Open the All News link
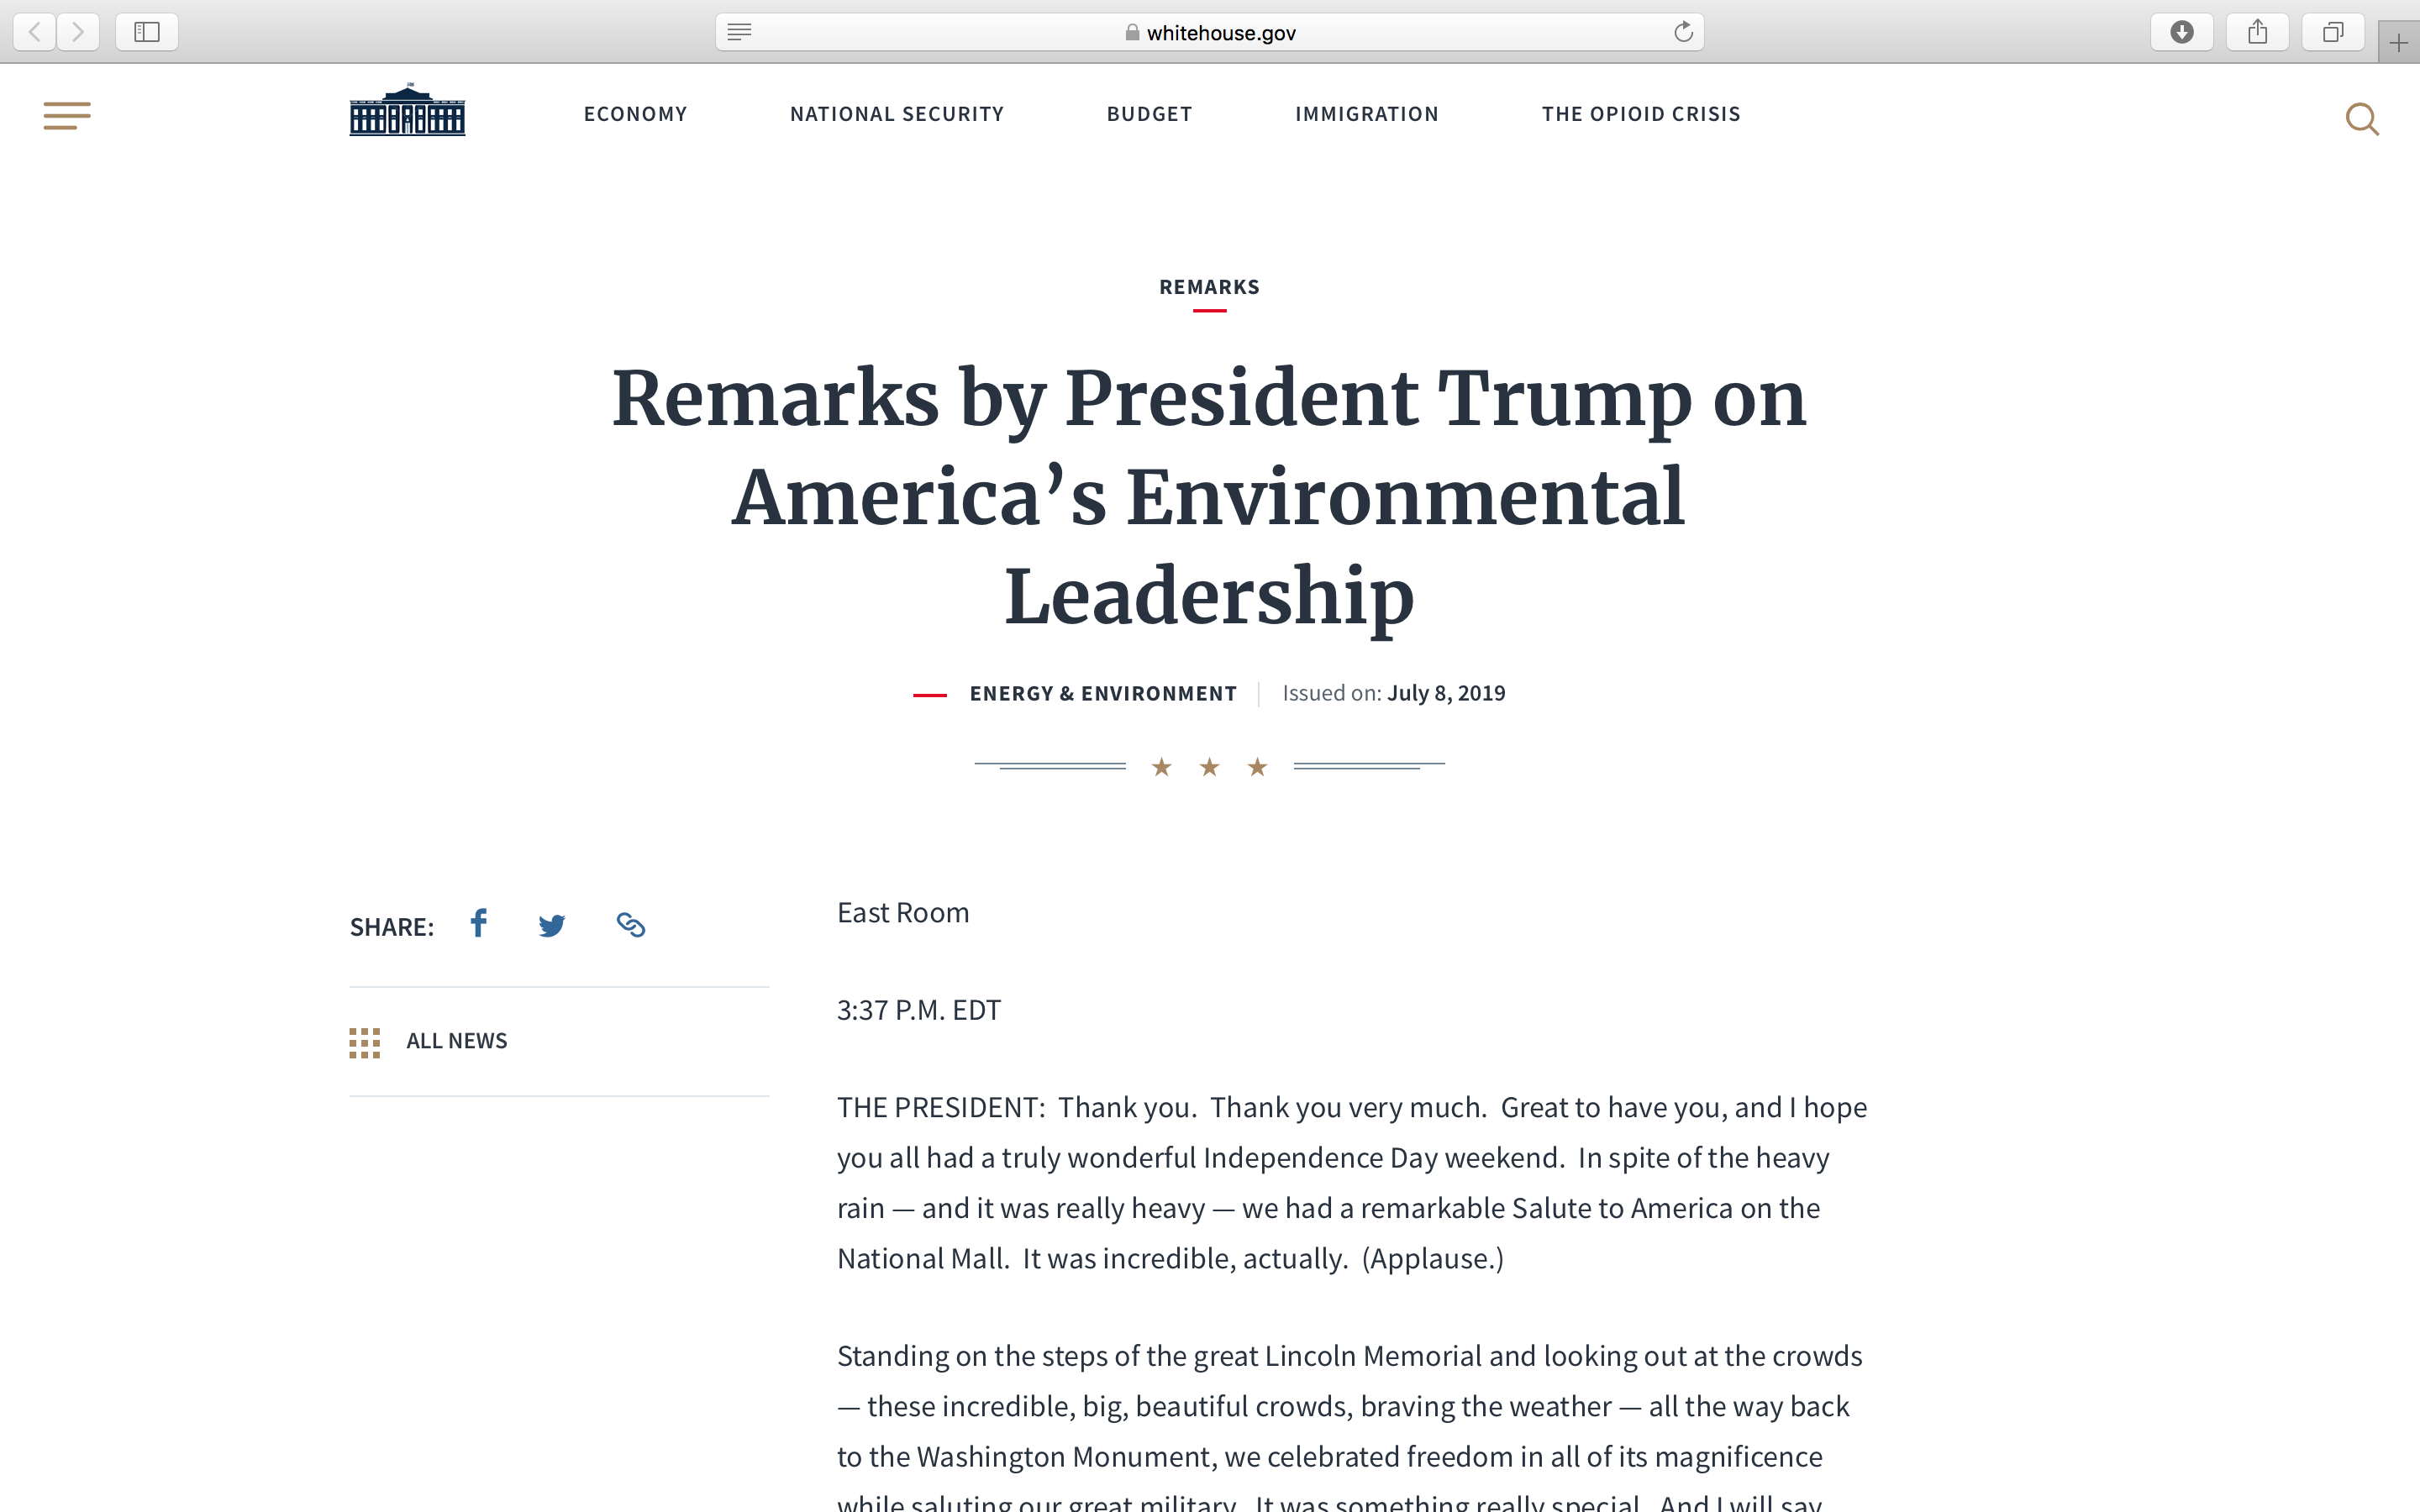Viewport: 2420px width, 1512px height. [x=457, y=1041]
